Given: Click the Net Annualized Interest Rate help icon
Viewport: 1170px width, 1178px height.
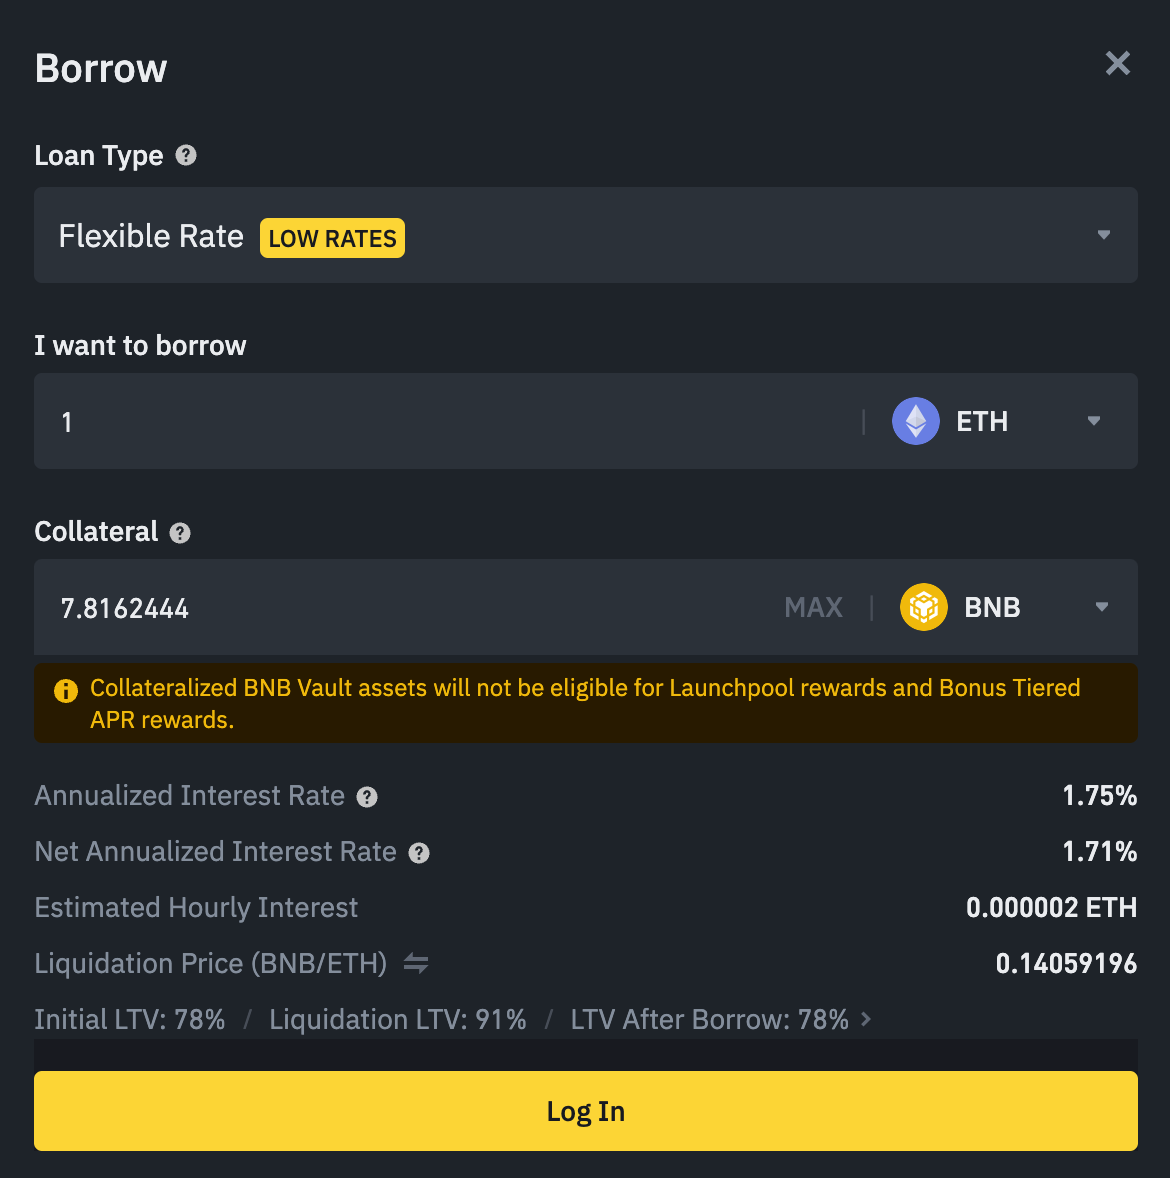Looking at the screenshot, I should click(419, 853).
